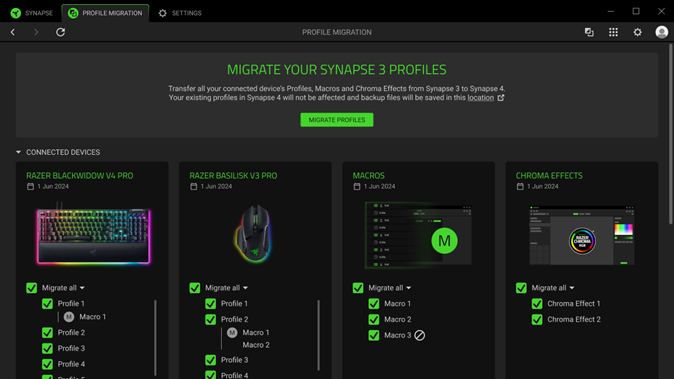Click the Razer Basilisk V3 Pro title
The image size is (674, 379).
coord(233,175)
